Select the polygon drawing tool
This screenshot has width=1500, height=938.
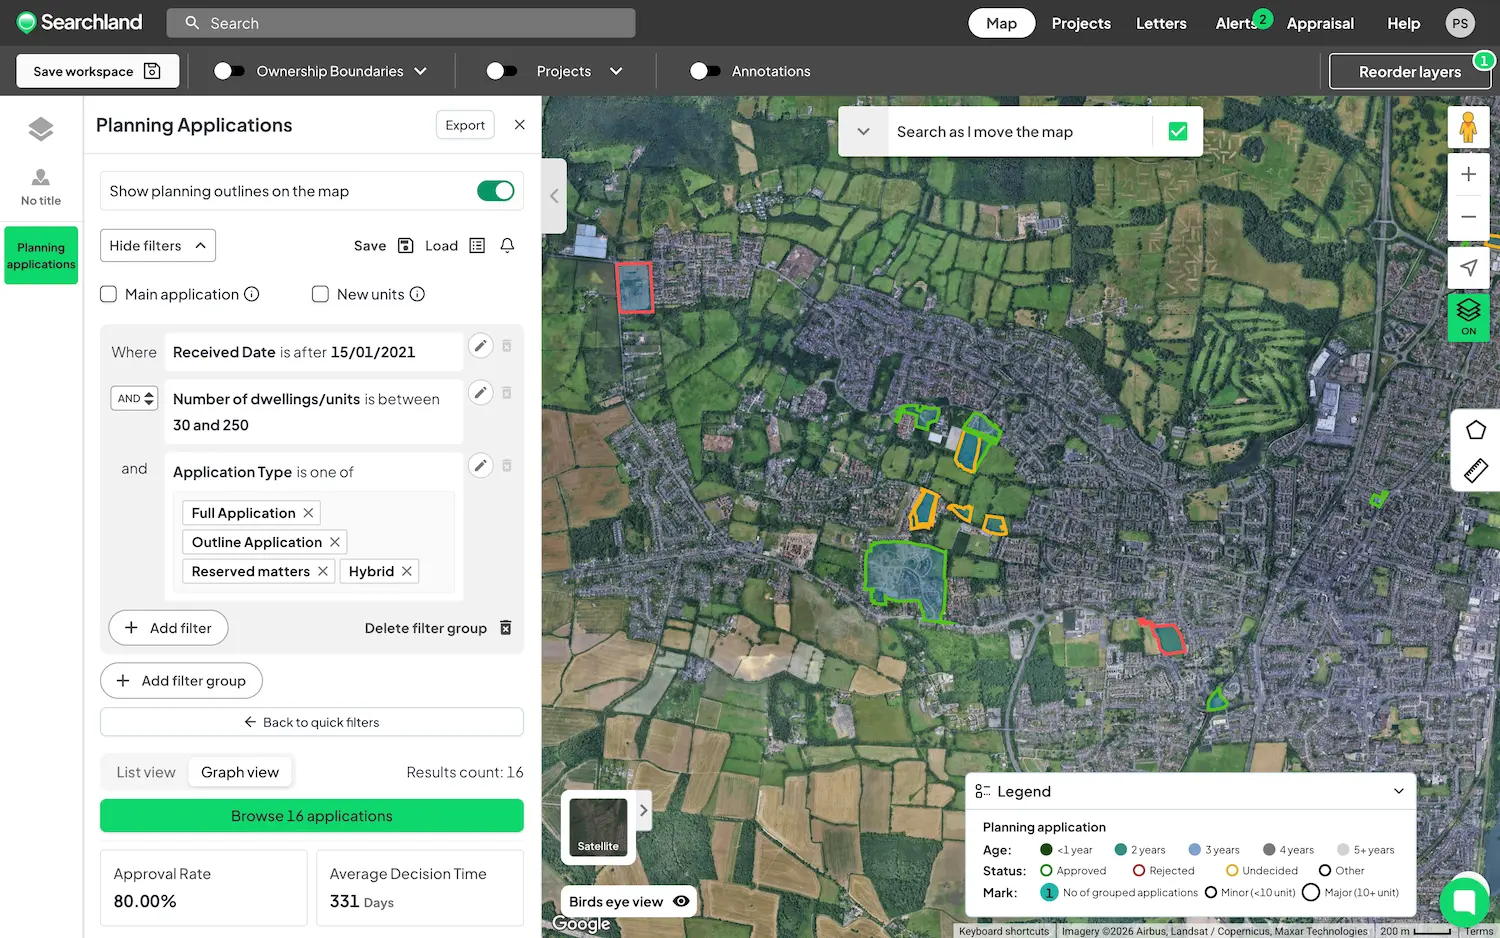pos(1476,429)
